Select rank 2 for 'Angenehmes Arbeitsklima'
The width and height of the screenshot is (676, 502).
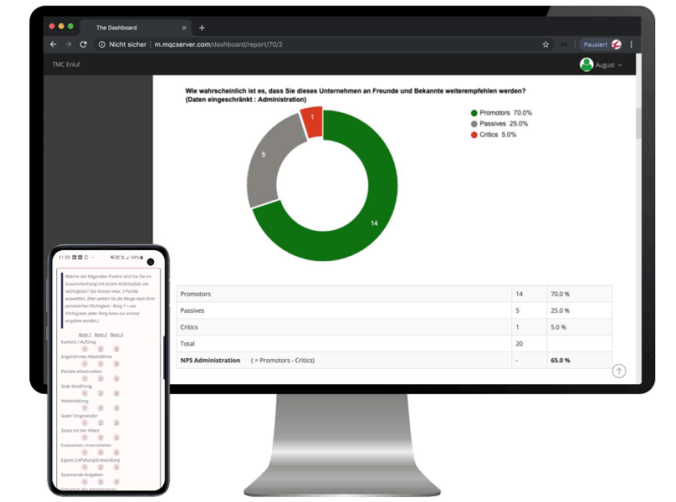click(100, 364)
